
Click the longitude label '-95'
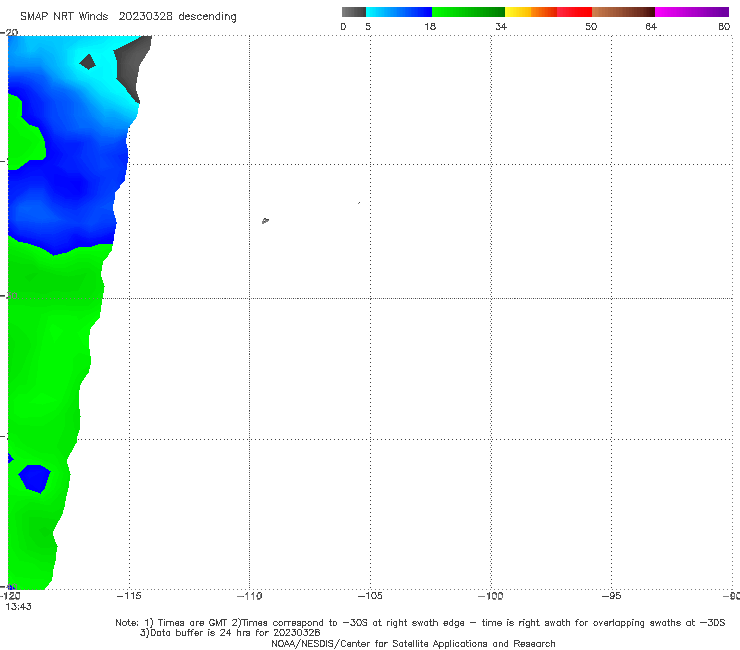pos(612,596)
